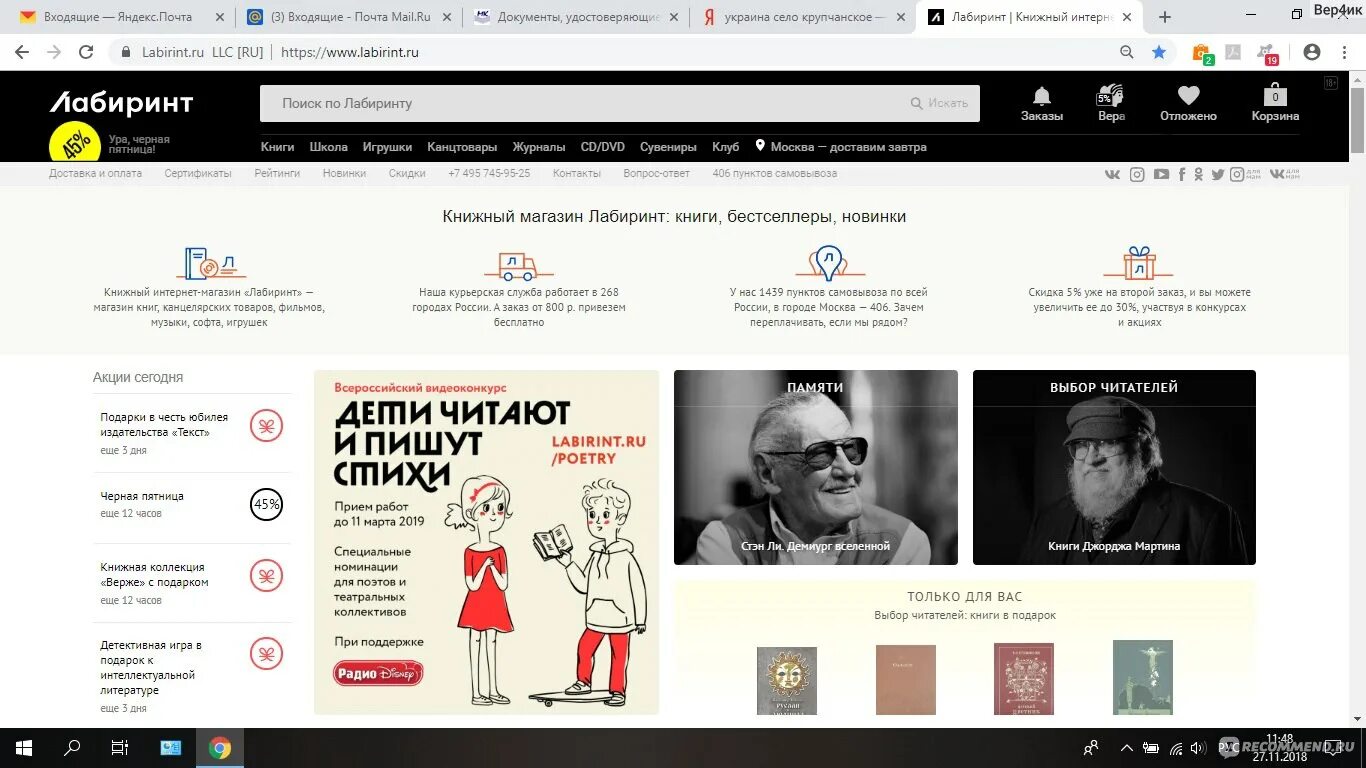Go back to previous page
1366x768 pixels.
click(24, 52)
